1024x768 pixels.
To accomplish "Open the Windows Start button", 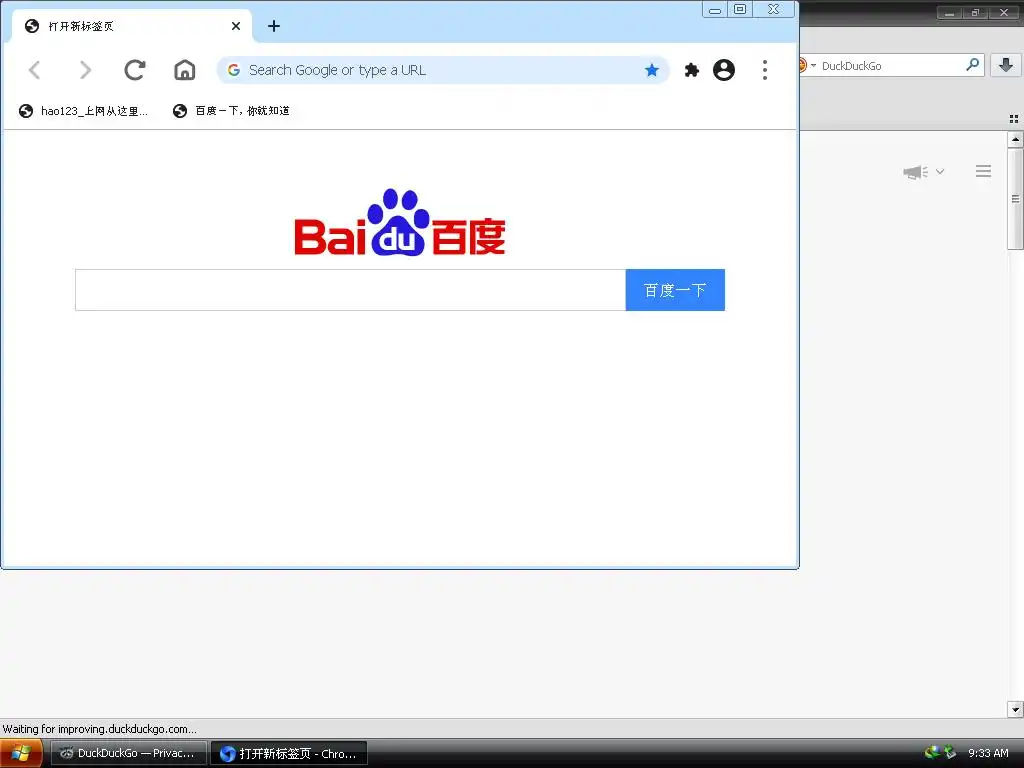I will pyautogui.click(x=21, y=753).
